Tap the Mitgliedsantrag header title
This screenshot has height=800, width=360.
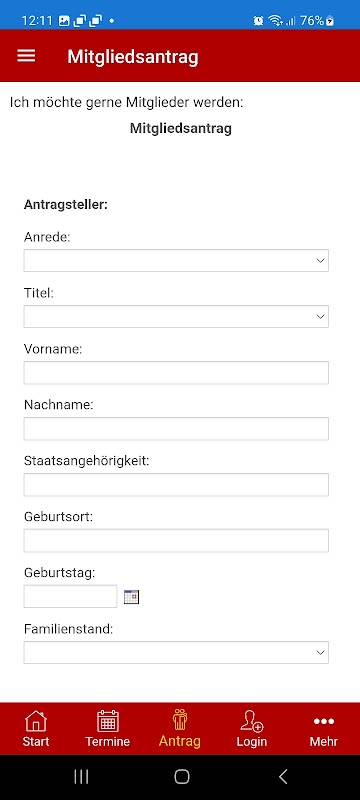click(x=133, y=57)
